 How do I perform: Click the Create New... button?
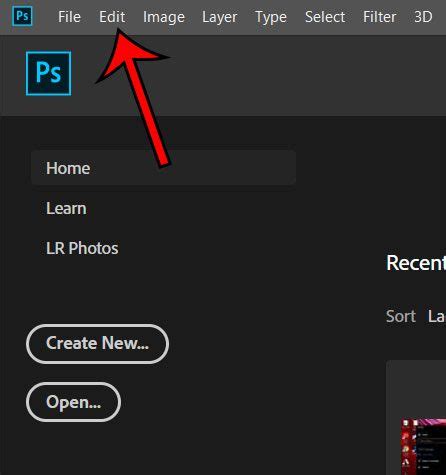97,344
